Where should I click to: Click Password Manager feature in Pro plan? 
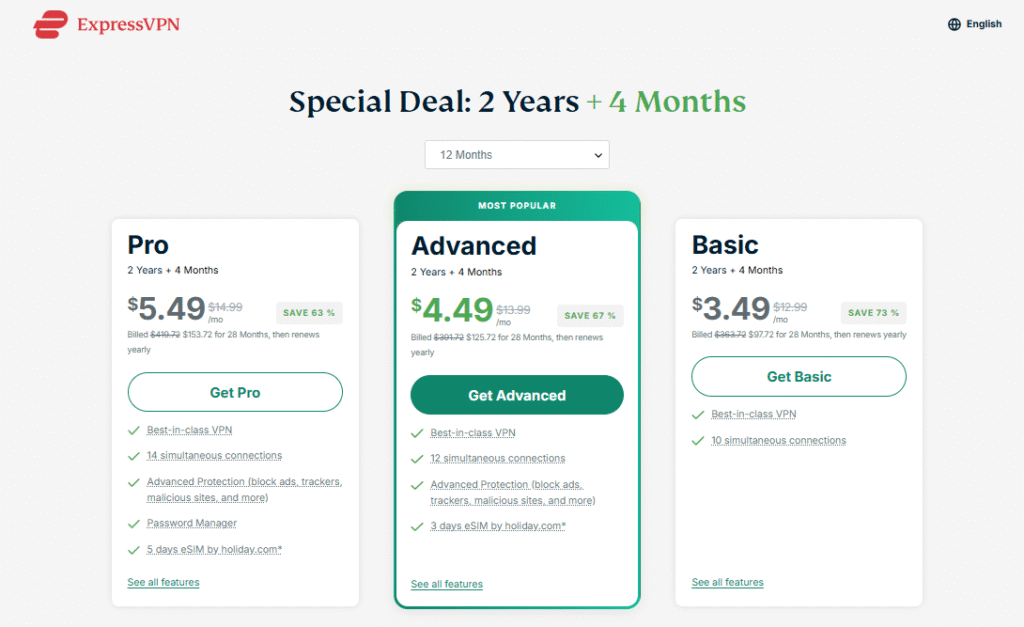click(192, 523)
